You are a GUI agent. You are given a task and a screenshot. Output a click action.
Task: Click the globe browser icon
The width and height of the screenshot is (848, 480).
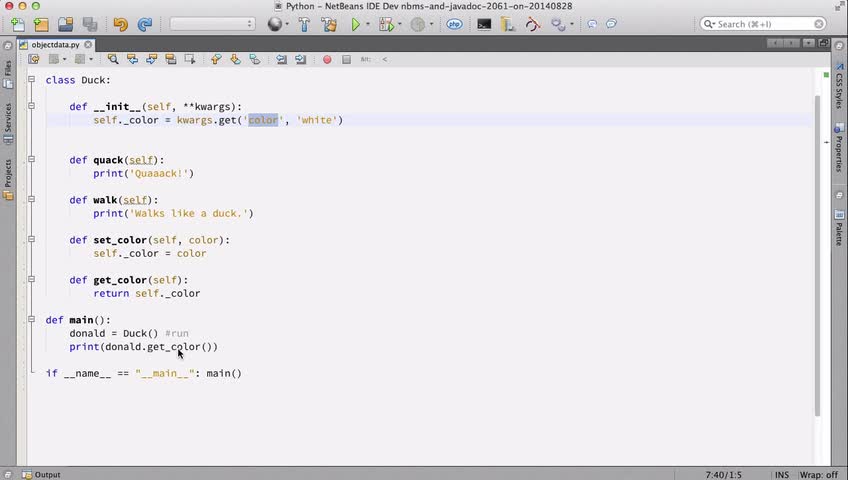click(x=275, y=24)
